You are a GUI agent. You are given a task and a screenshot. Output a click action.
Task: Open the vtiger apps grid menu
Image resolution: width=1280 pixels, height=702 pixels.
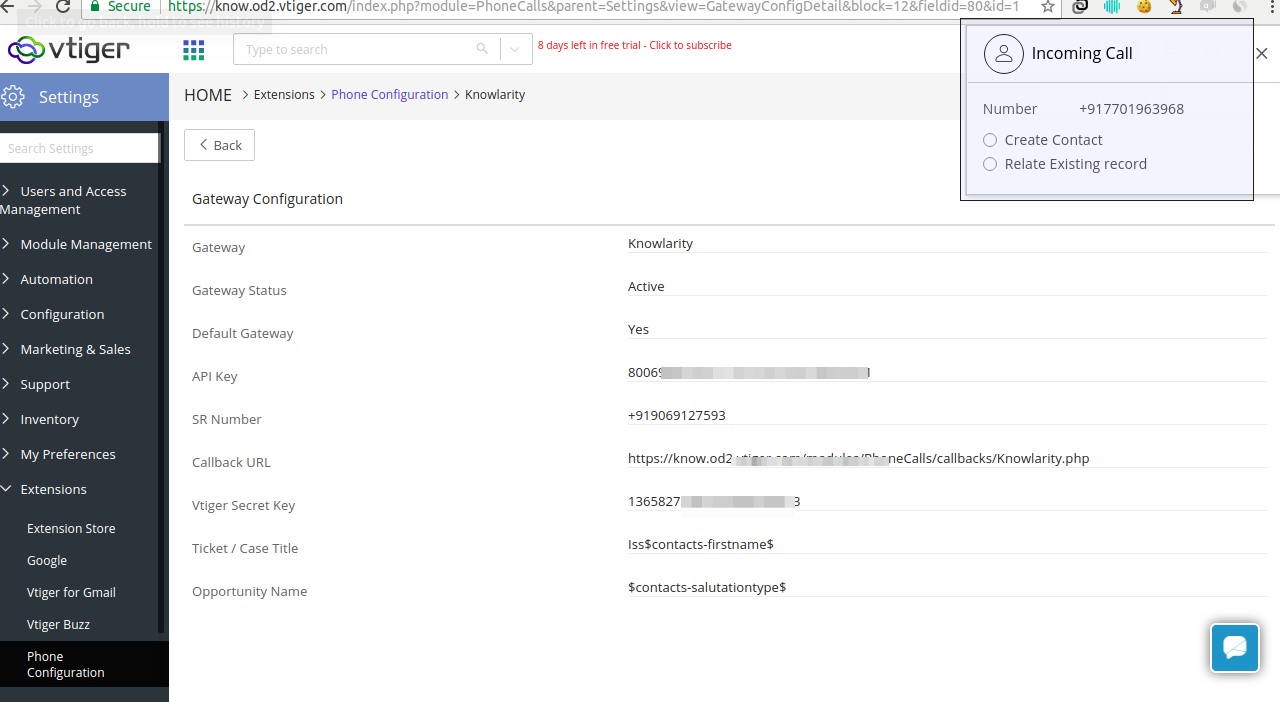coord(194,49)
